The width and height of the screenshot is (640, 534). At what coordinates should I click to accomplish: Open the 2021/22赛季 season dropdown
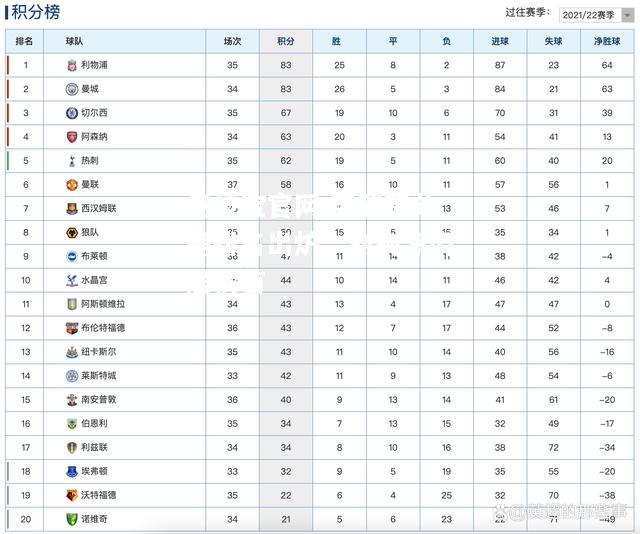(x=596, y=15)
